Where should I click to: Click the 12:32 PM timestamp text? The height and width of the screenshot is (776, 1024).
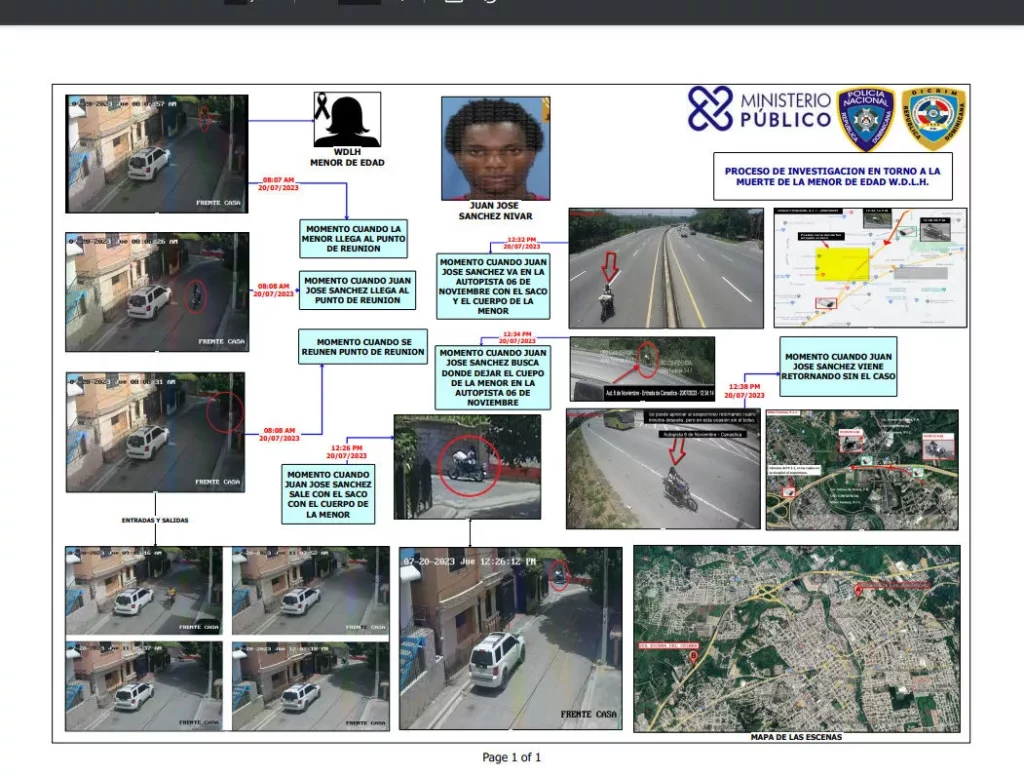point(520,243)
